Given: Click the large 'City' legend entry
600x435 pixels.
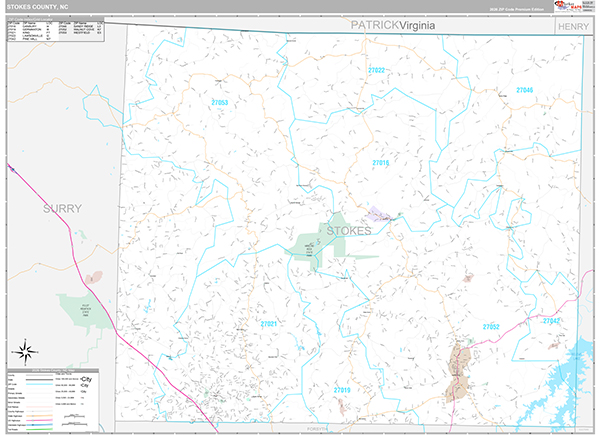Looking at the screenshot, I should pyautogui.click(x=87, y=379).
